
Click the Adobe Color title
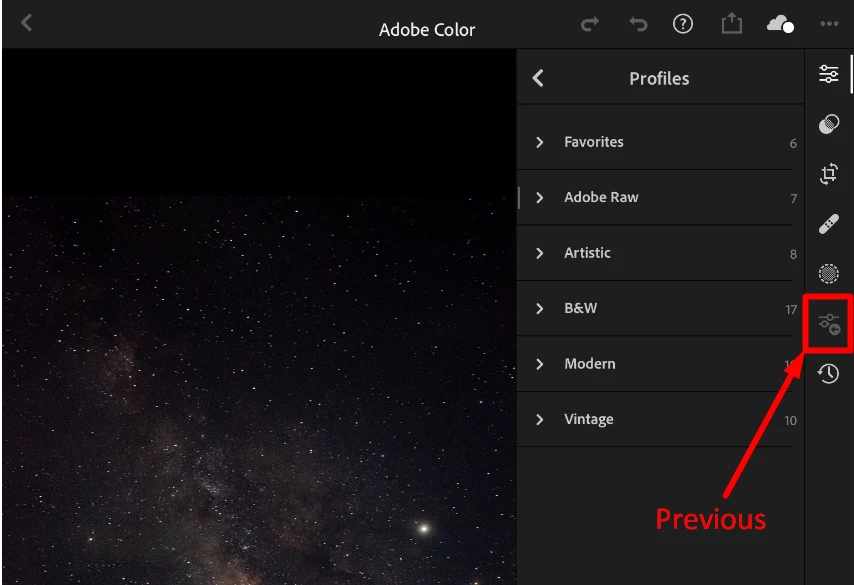click(427, 30)
